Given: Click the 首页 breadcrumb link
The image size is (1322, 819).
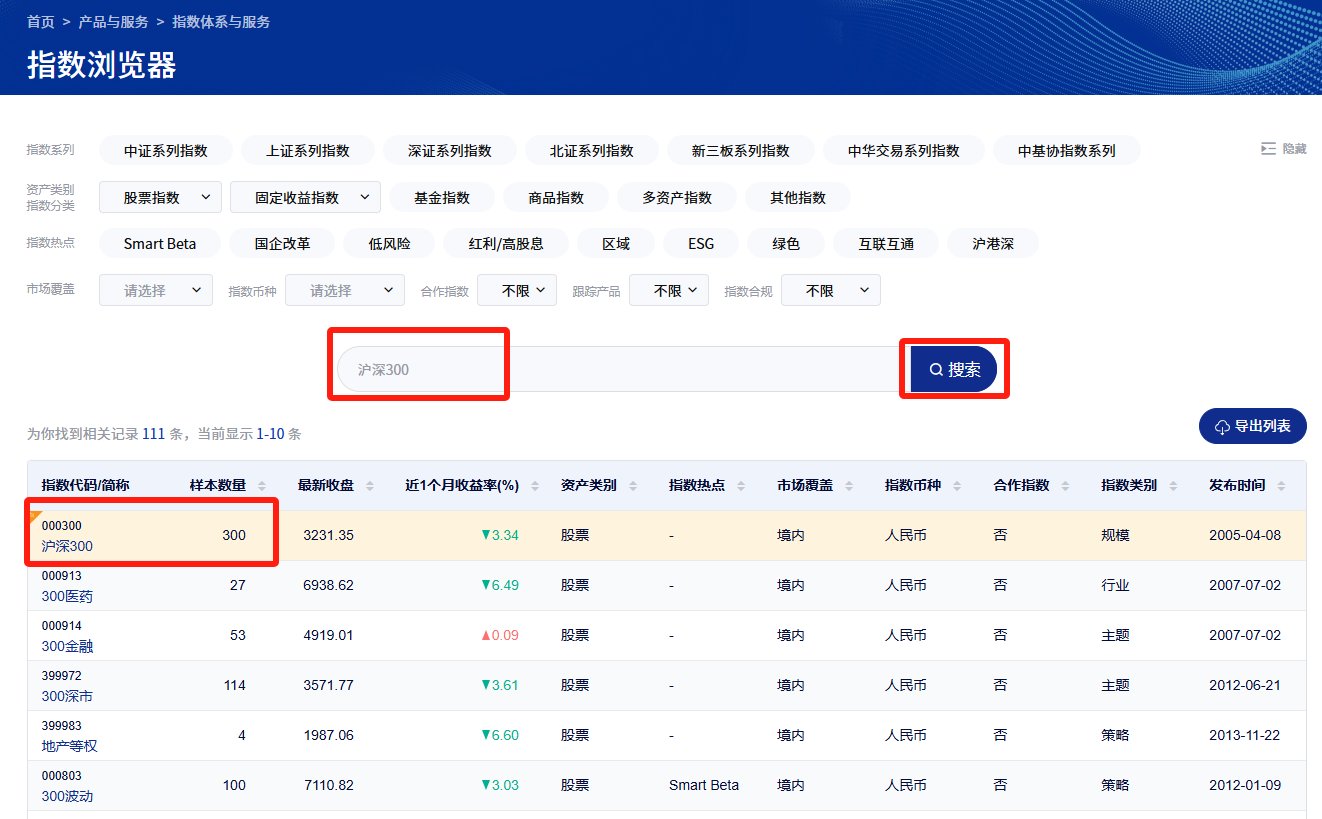Looking at the screenshot, I should (40, 21).
